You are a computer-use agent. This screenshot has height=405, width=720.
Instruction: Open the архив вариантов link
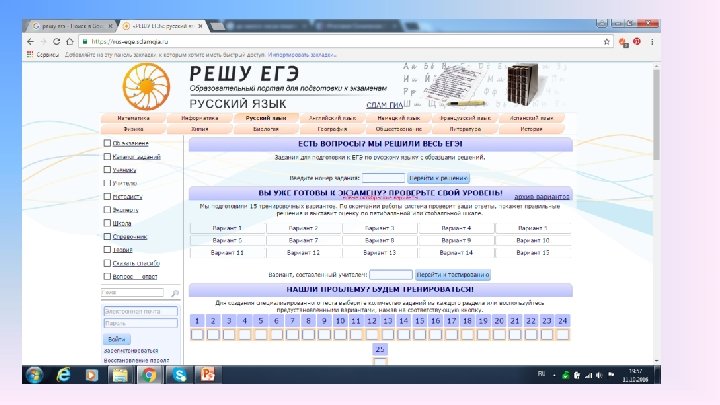pos(542,197)
